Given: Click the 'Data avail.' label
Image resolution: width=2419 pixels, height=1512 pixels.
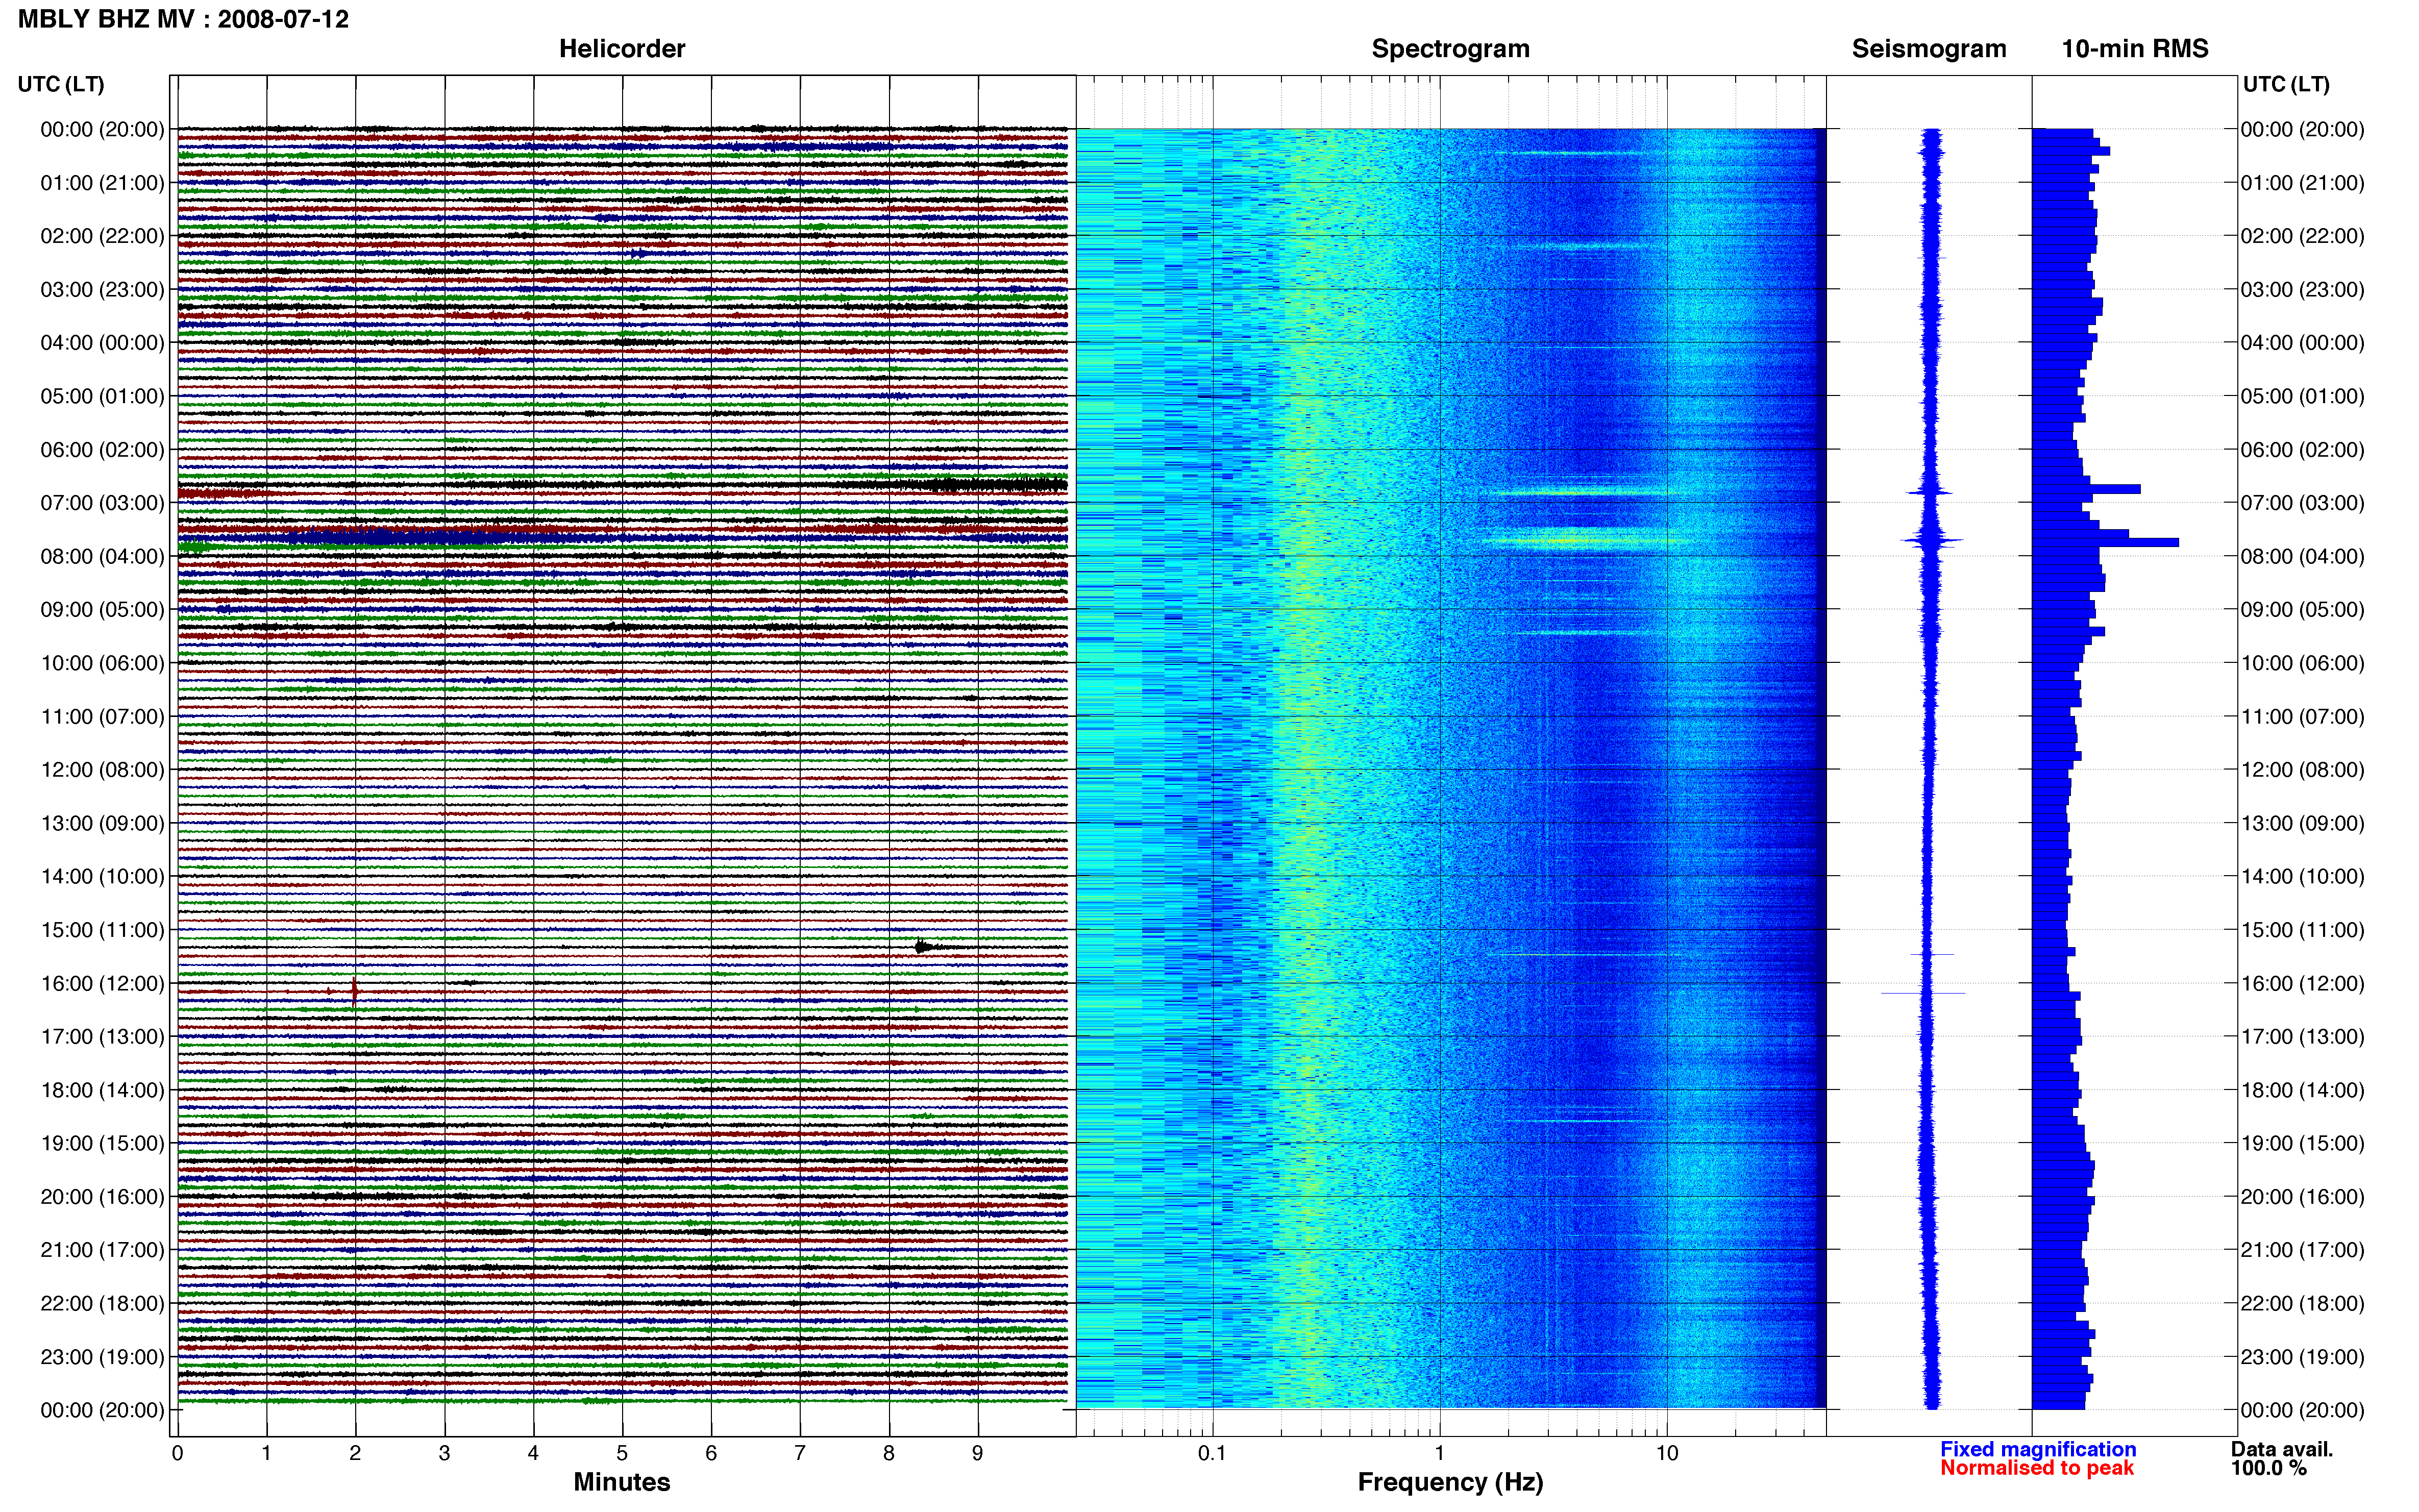Looking at the screenshot, I should (x=2282, y=1449).
